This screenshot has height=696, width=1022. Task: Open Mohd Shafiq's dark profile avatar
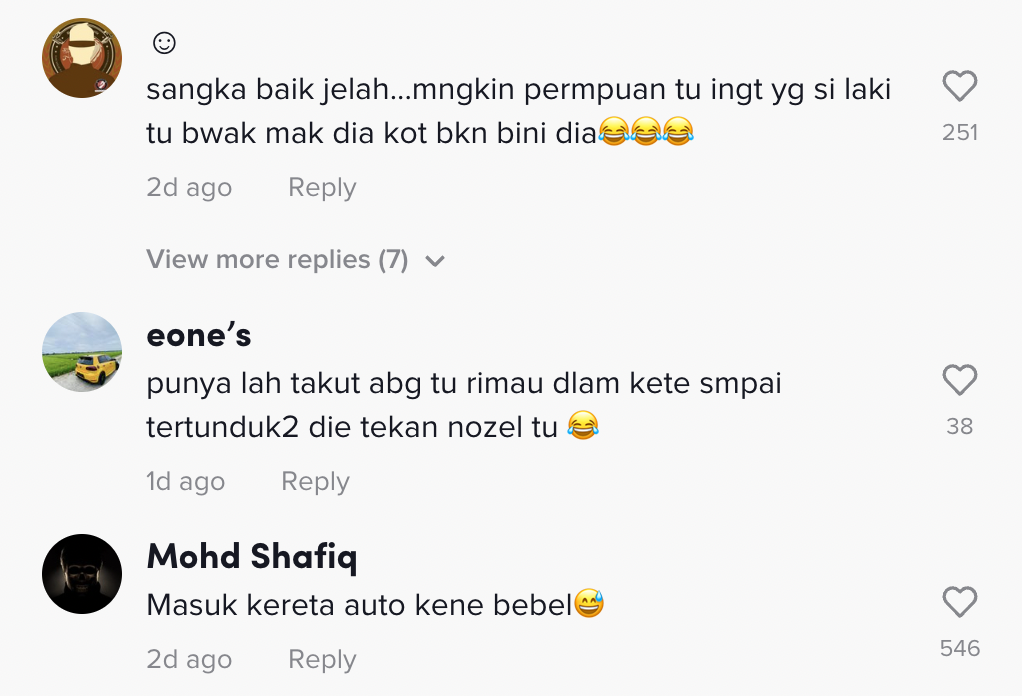coord(82,574)
